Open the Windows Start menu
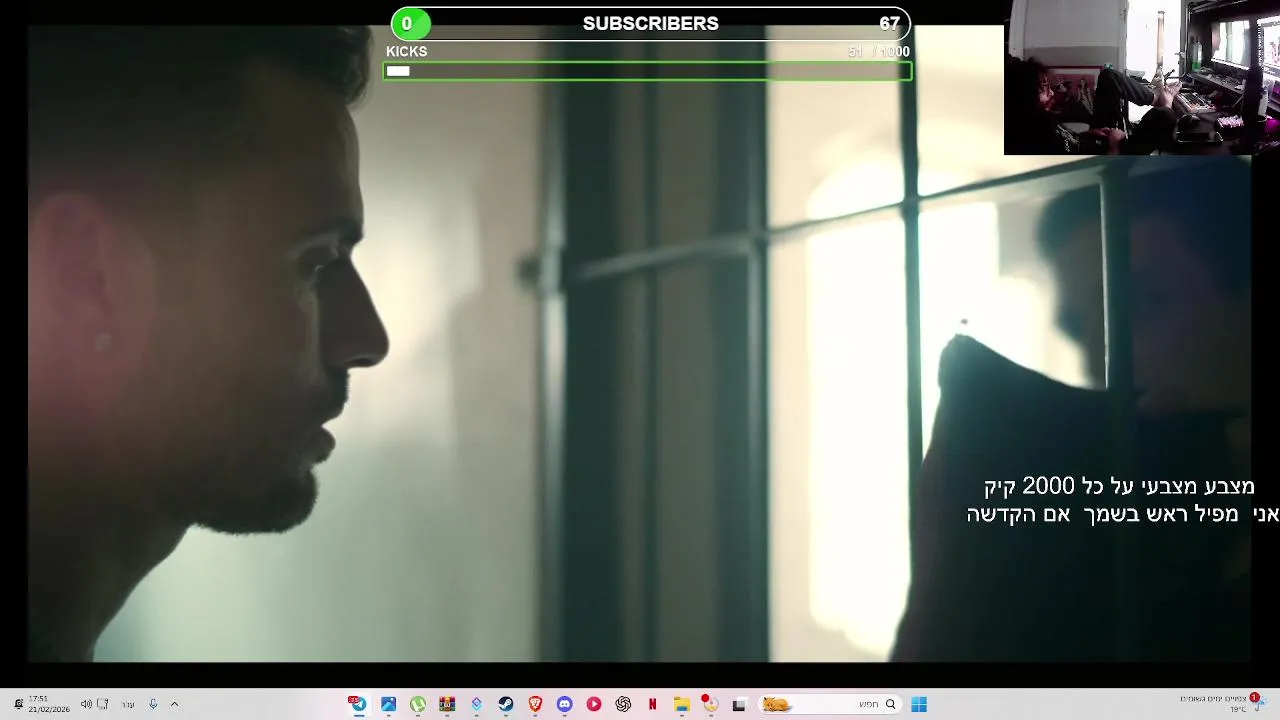Image resolution: width=1280 pixels, height=720 pixels. [x=918, y=704]
